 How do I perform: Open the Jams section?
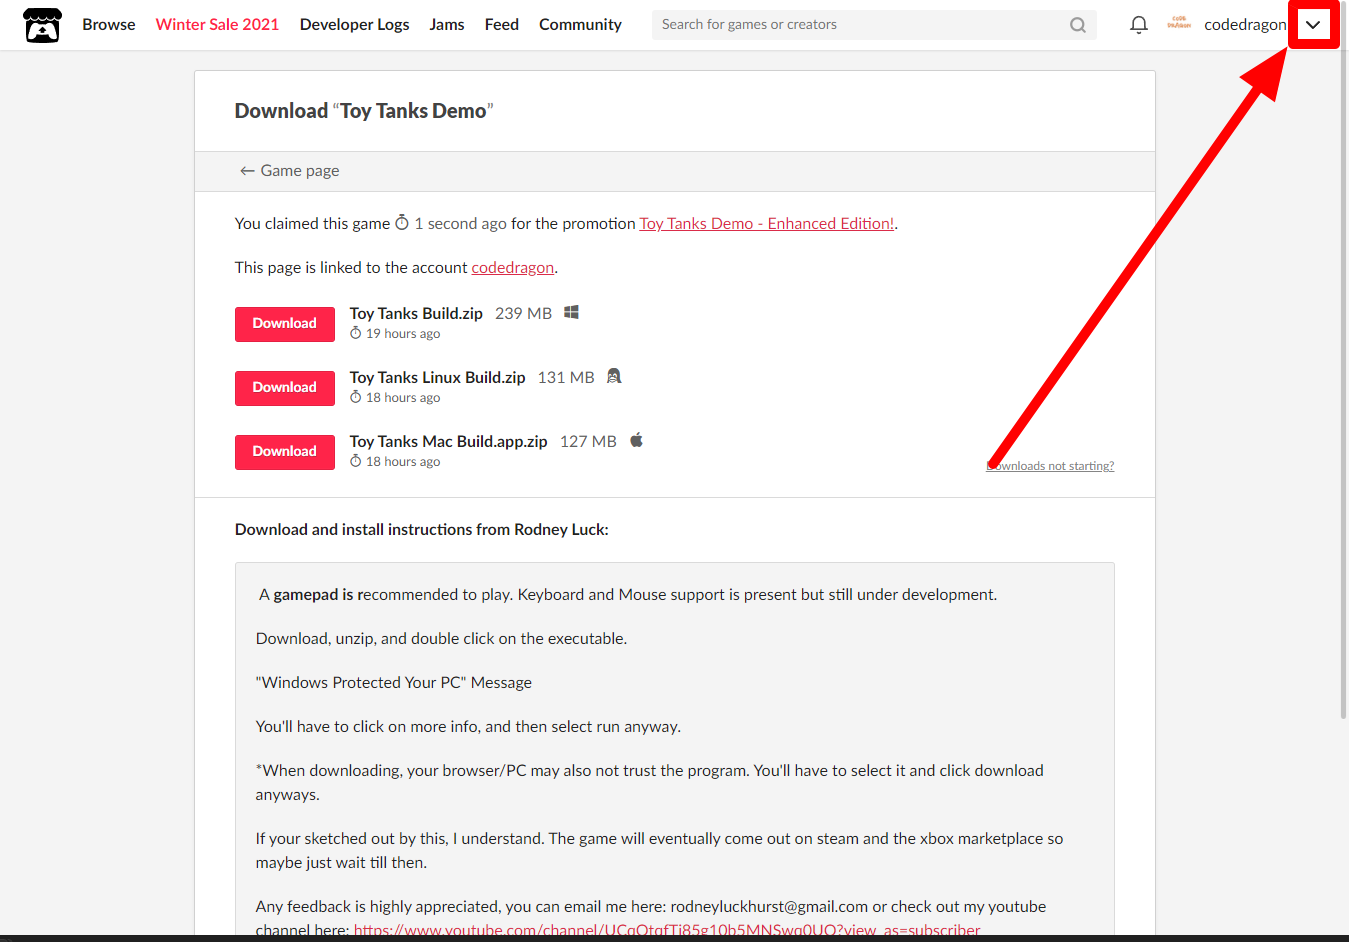447,25
